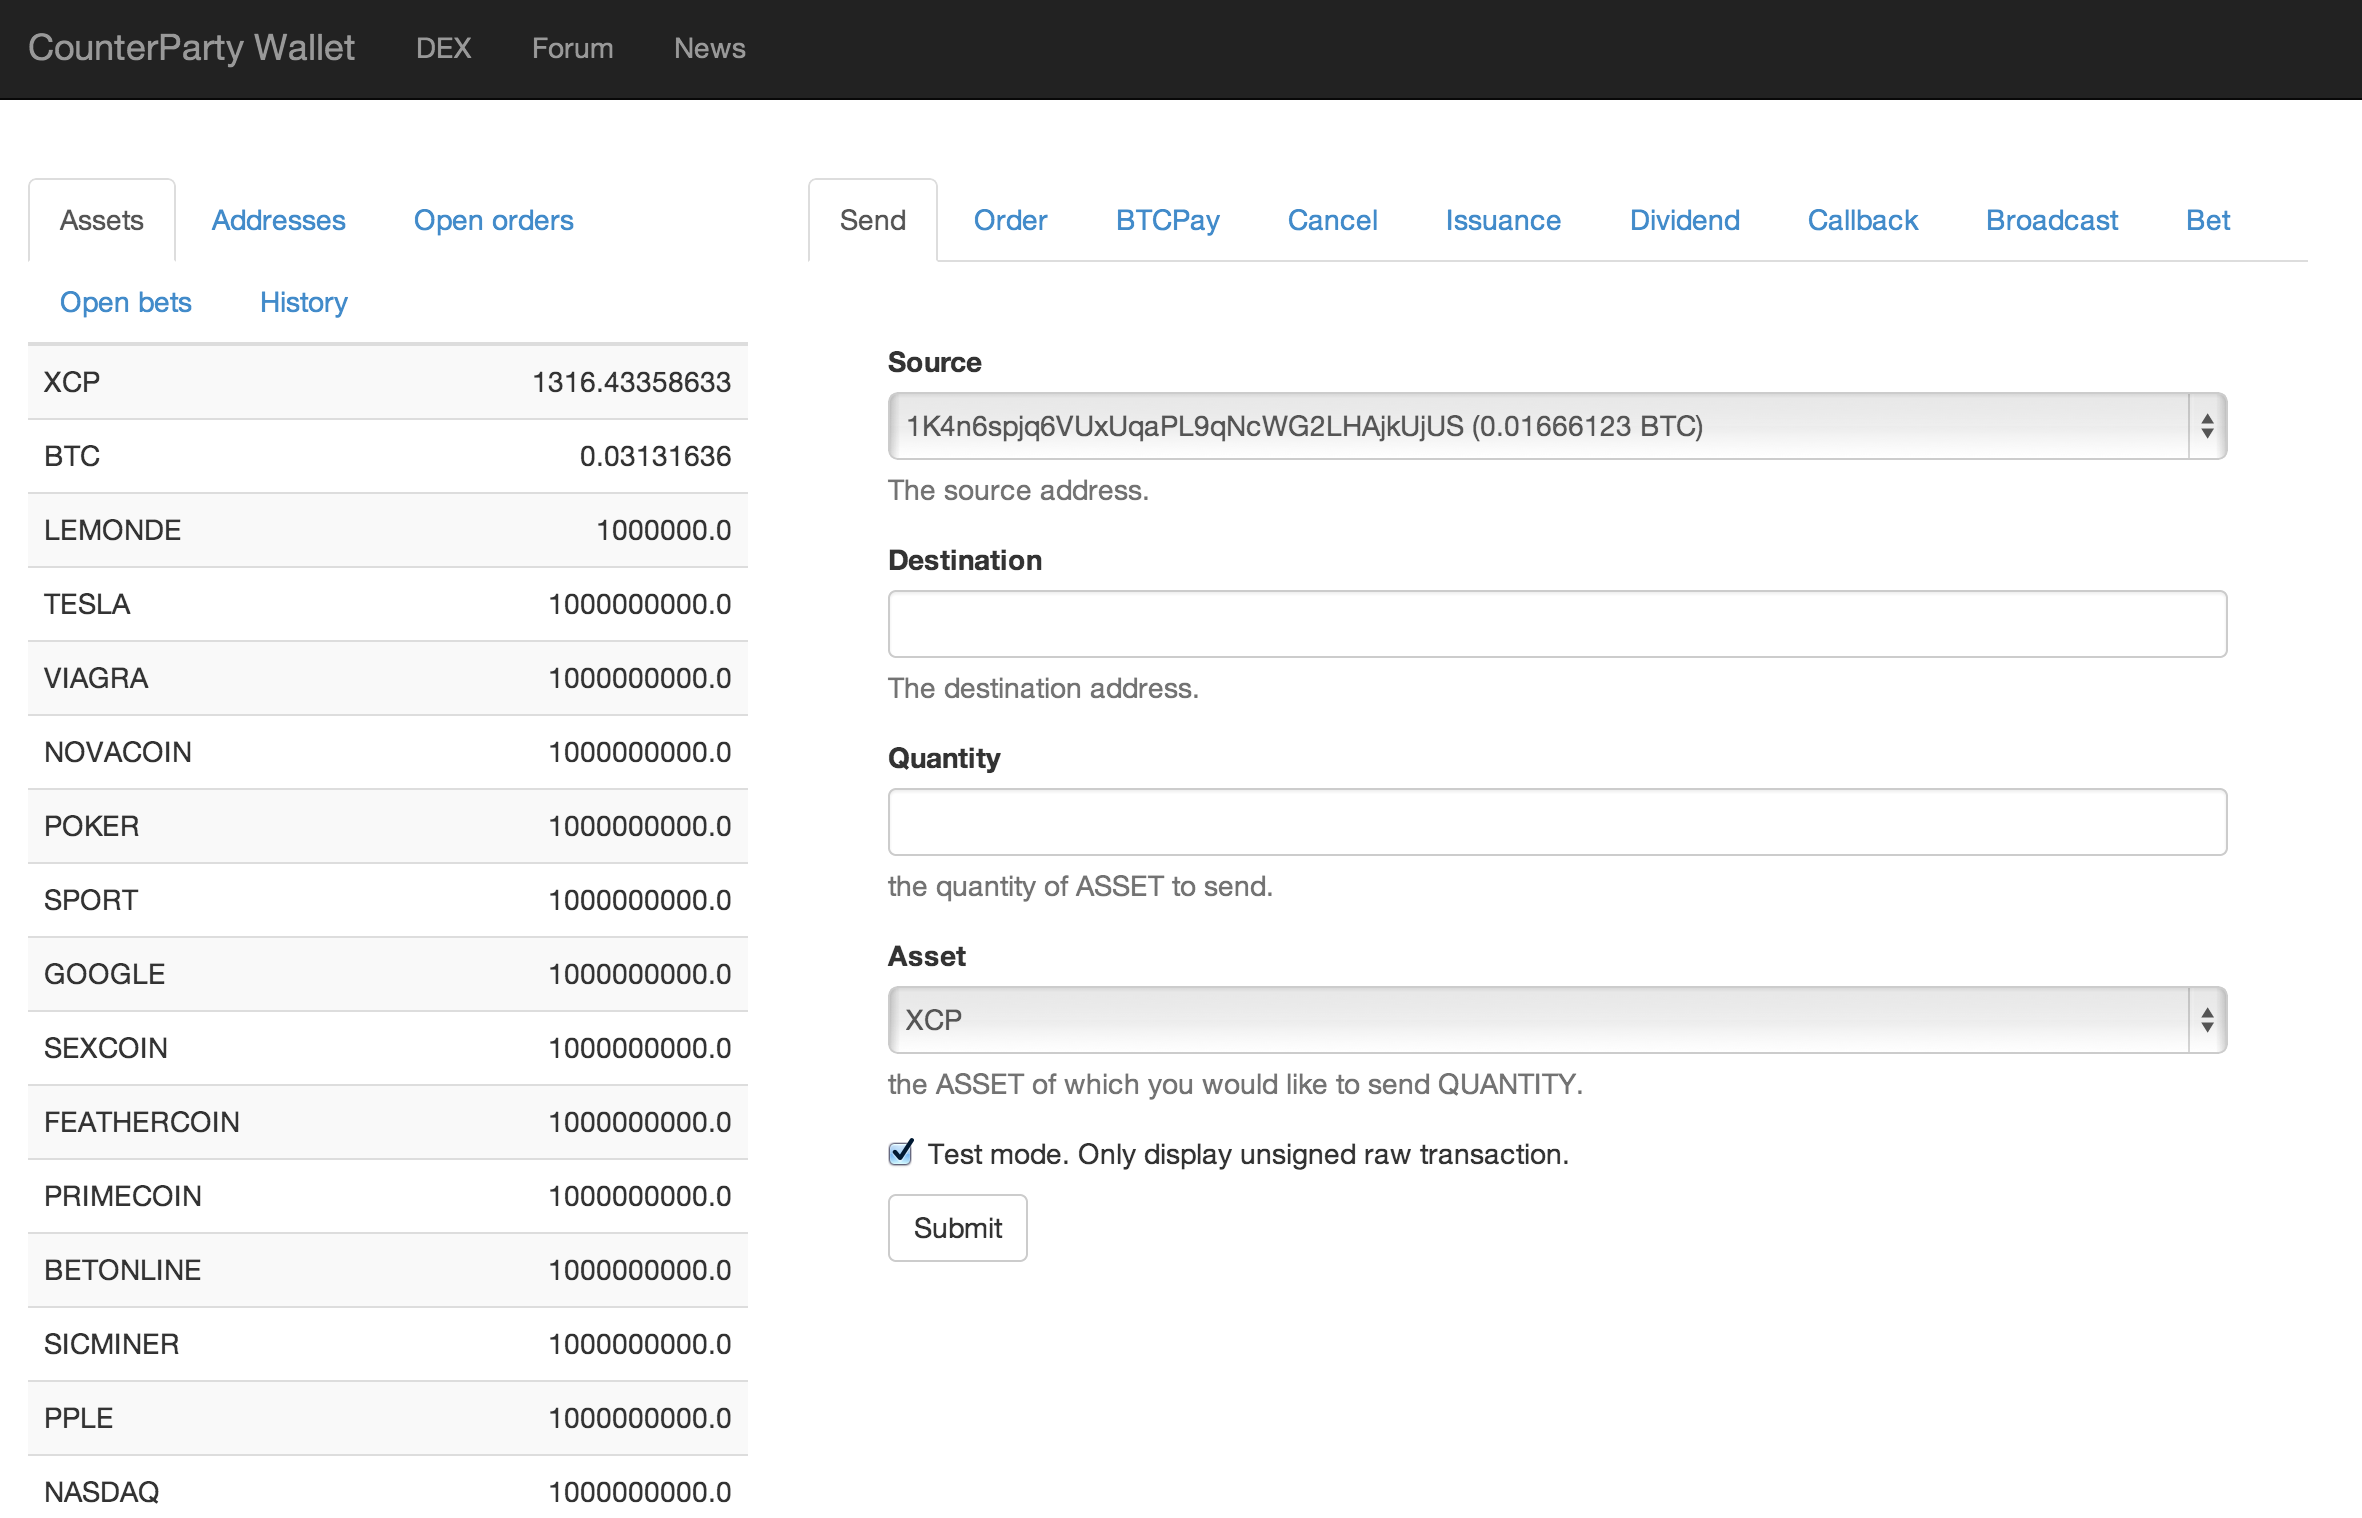Switch to the Bet tab
2362x1518 pixels.
click(x=2207, y=220)
